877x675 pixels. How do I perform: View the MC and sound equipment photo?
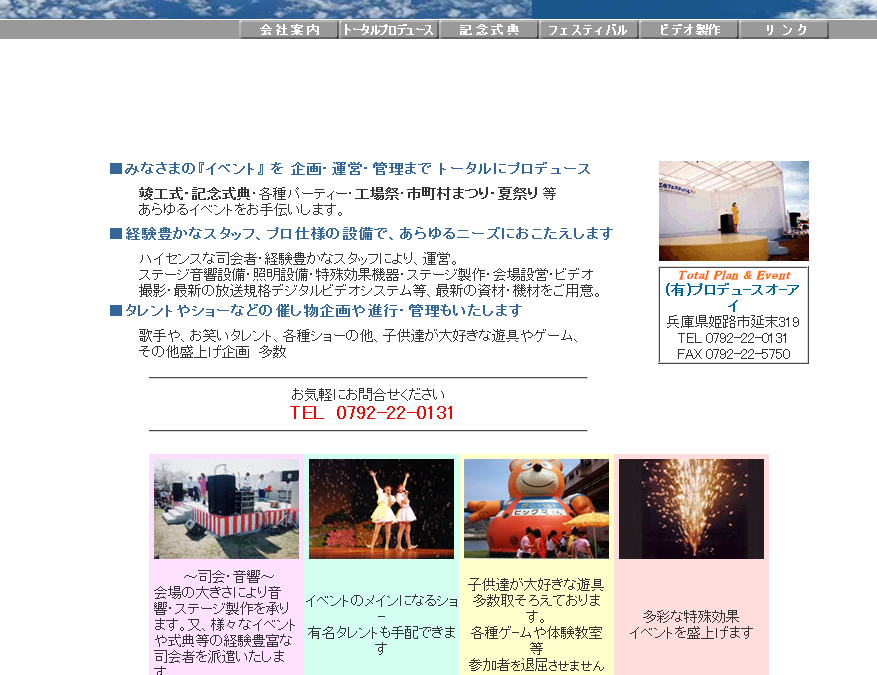coord(225,508)
